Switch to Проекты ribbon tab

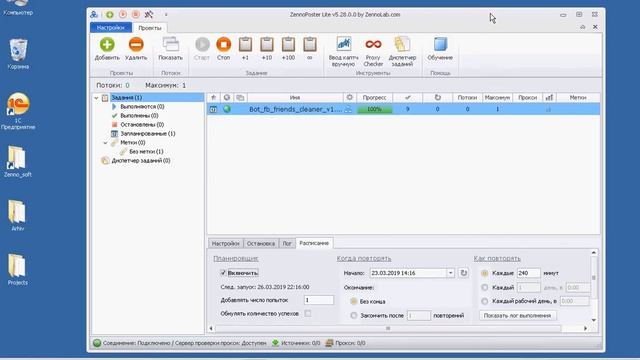[150, 28]
